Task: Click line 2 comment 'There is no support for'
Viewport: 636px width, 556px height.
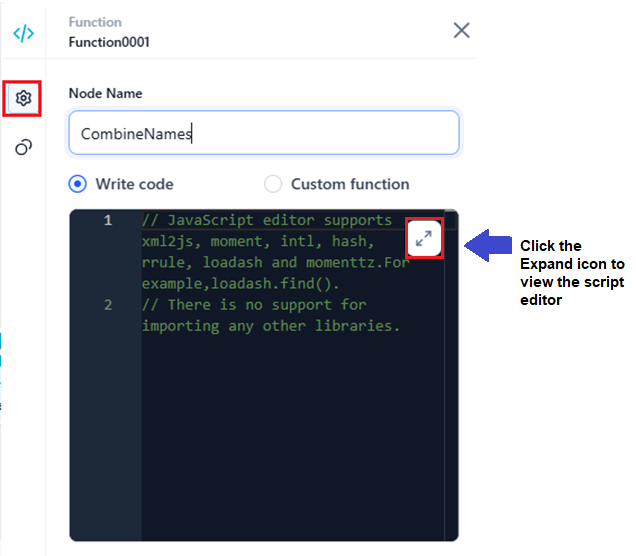Action: point(254,305)
